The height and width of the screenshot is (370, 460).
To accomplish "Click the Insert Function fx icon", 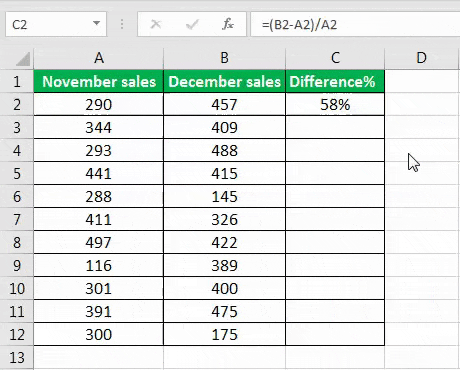I will (x=228, y=24).
